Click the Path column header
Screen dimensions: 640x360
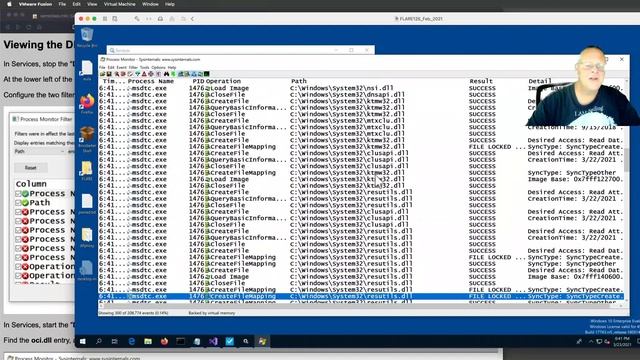(299, 81)
